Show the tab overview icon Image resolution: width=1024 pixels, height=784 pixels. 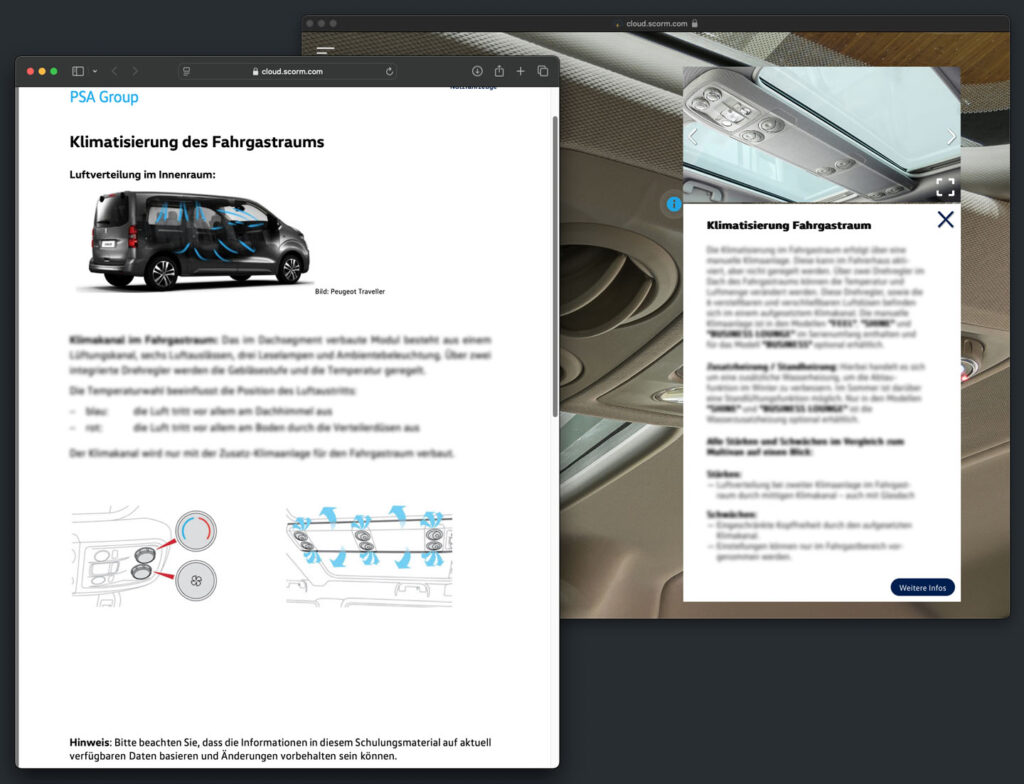(x=543, y=71)
